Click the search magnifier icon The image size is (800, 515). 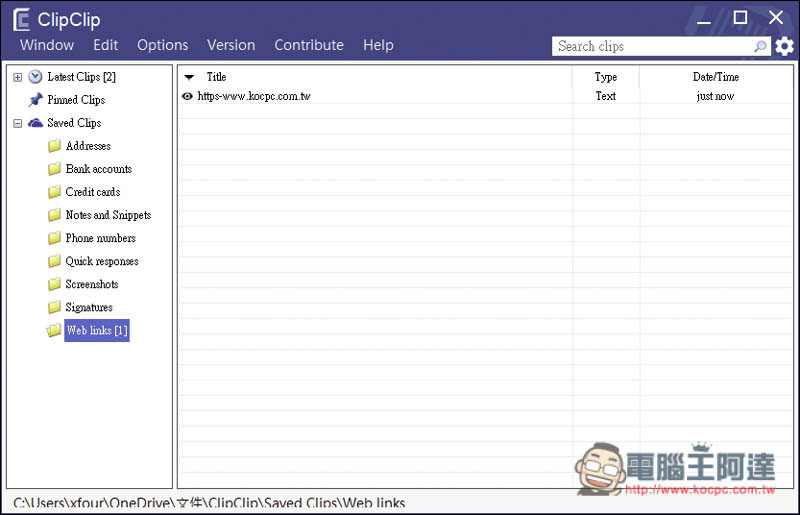pos(760,46)
